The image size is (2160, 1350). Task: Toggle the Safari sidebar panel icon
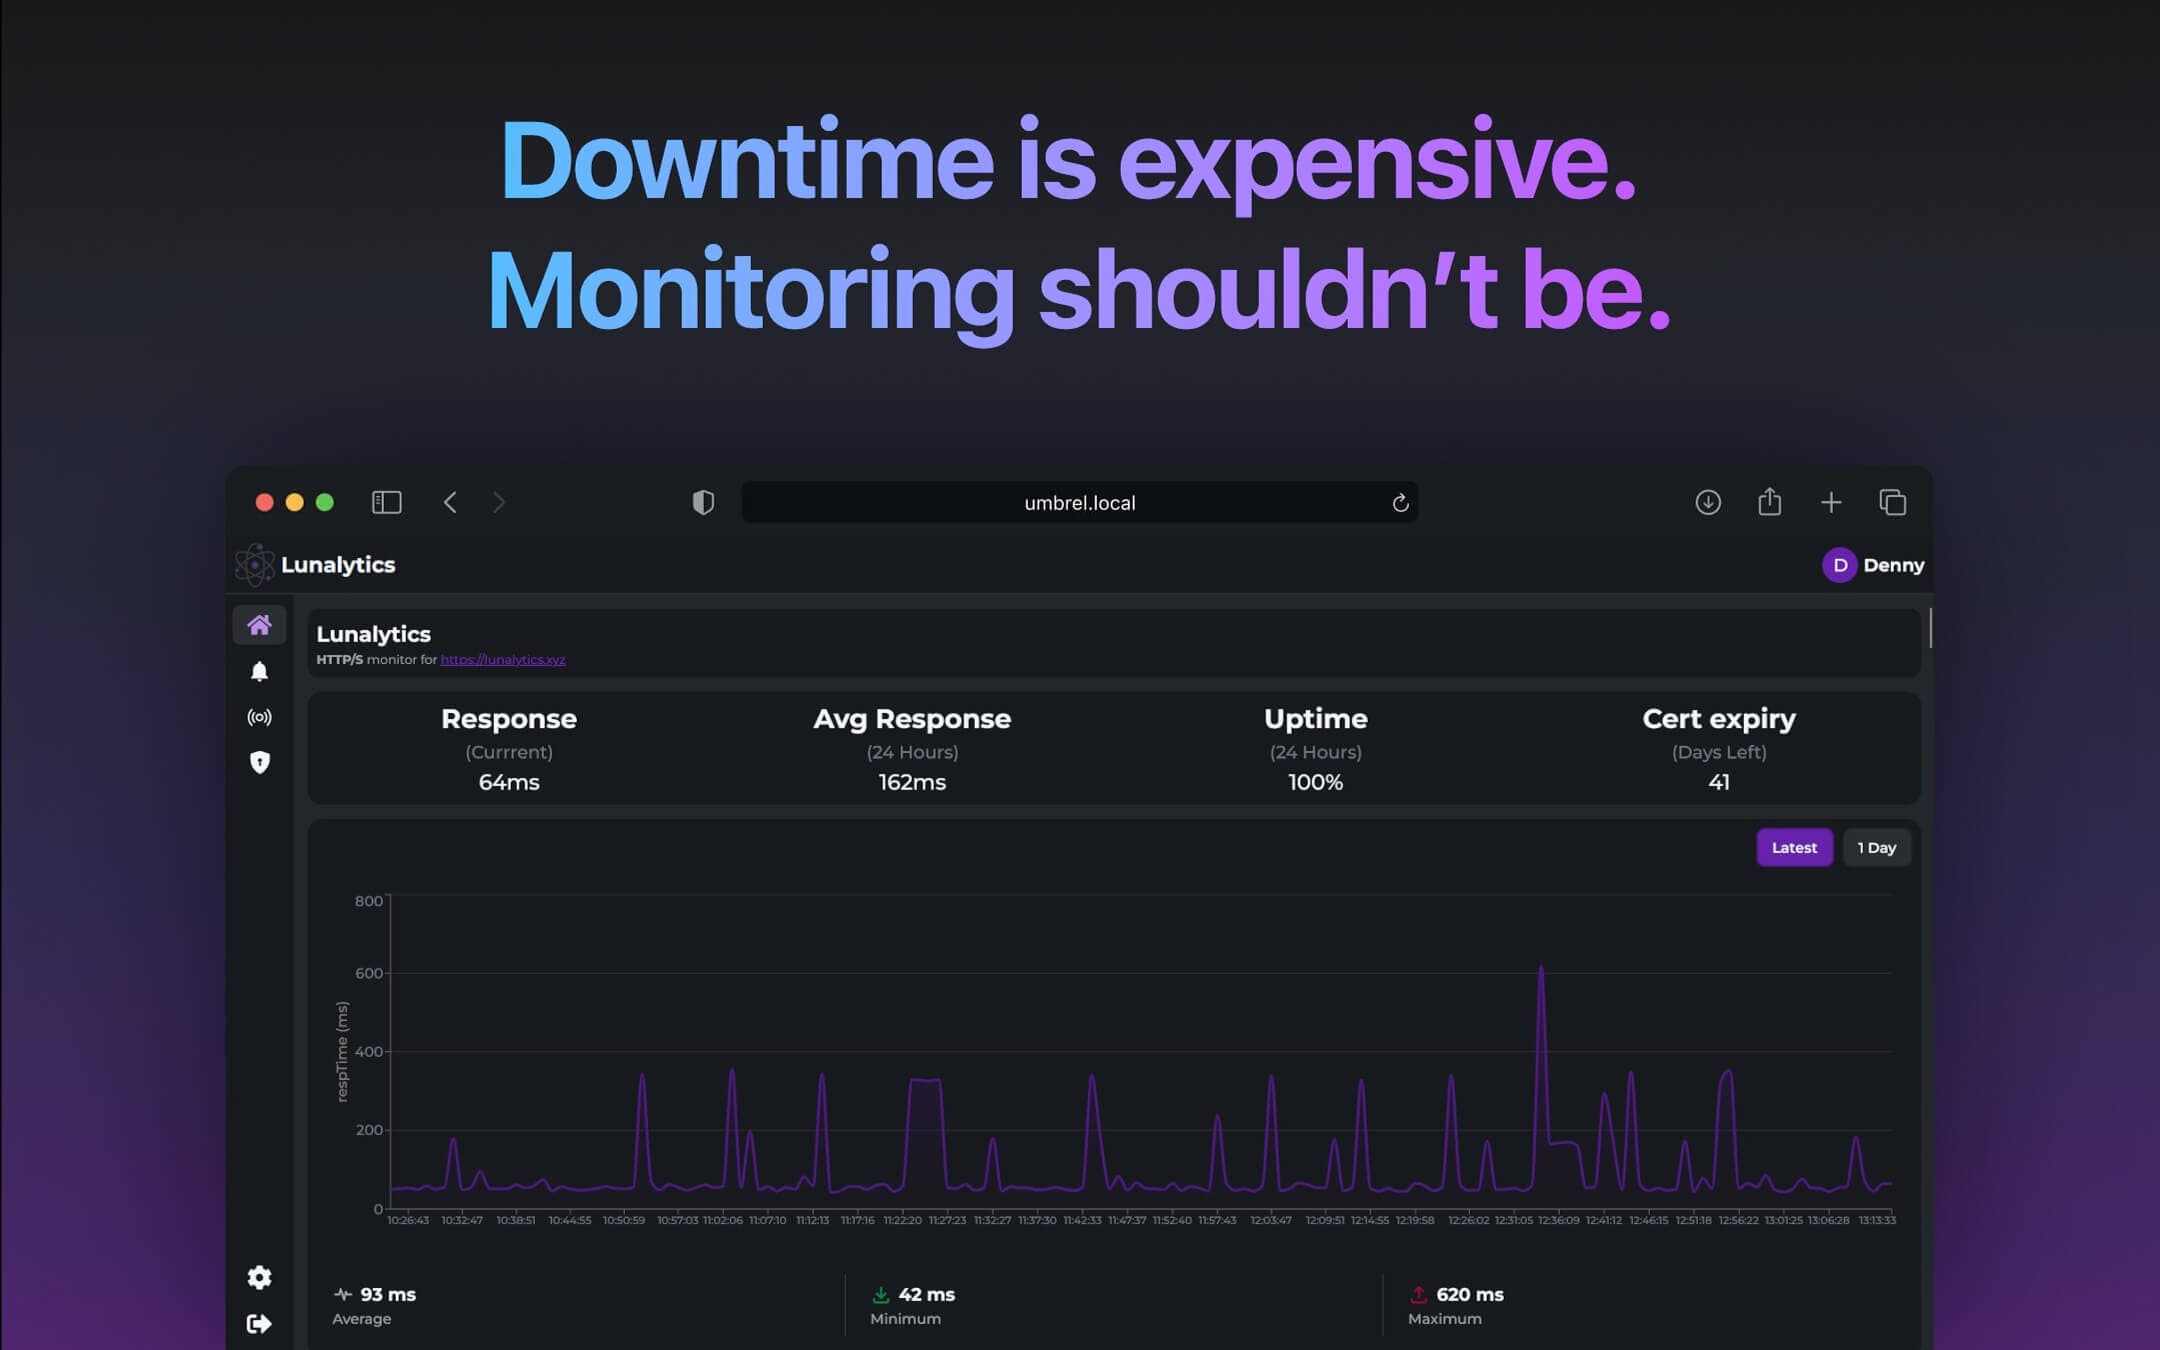[387, 502]
